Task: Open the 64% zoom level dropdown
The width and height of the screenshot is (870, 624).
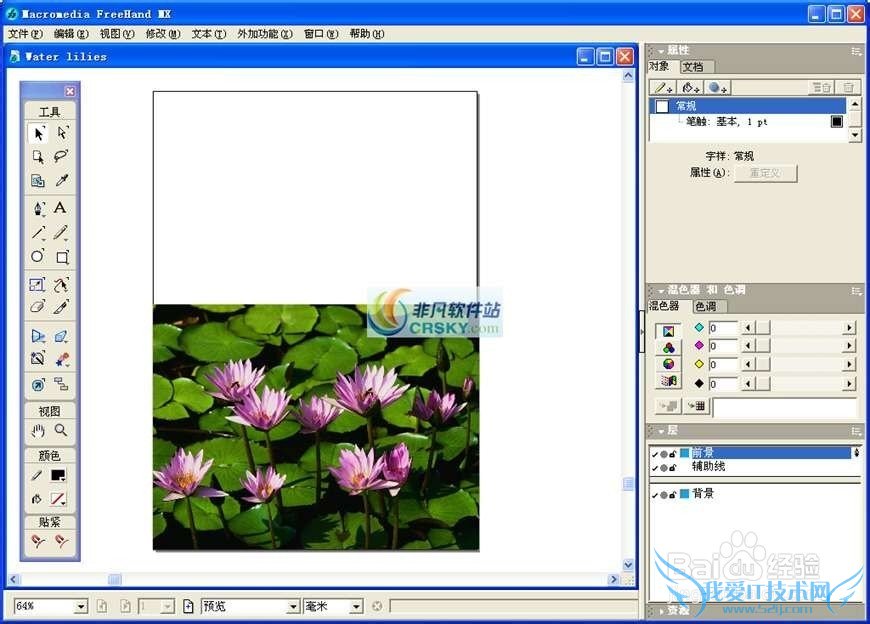Action: [x=80, y=607]
